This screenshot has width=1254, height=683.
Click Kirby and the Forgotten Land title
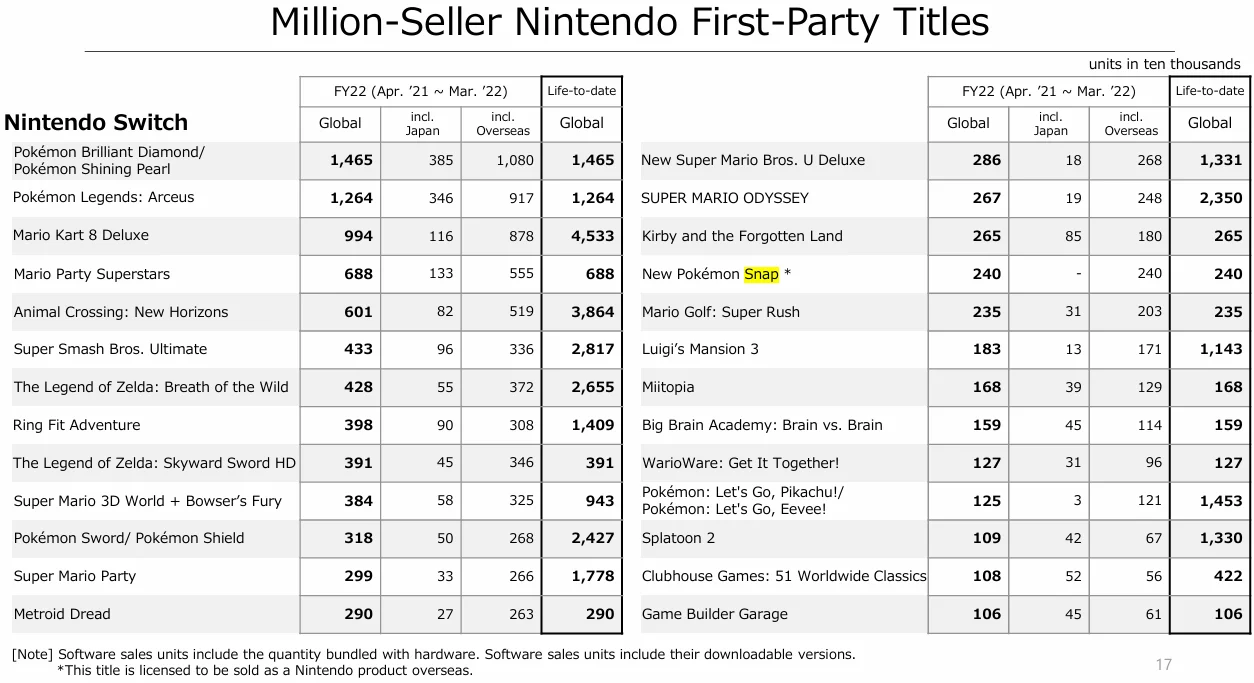pyautogui.click(x=742, y=236)
